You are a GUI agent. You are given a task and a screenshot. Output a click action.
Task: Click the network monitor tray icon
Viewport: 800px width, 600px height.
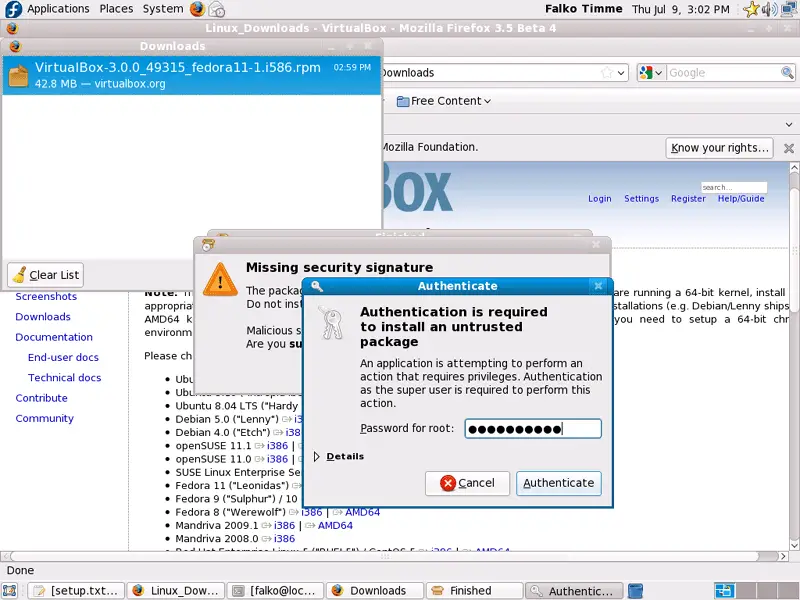point(789,9)
